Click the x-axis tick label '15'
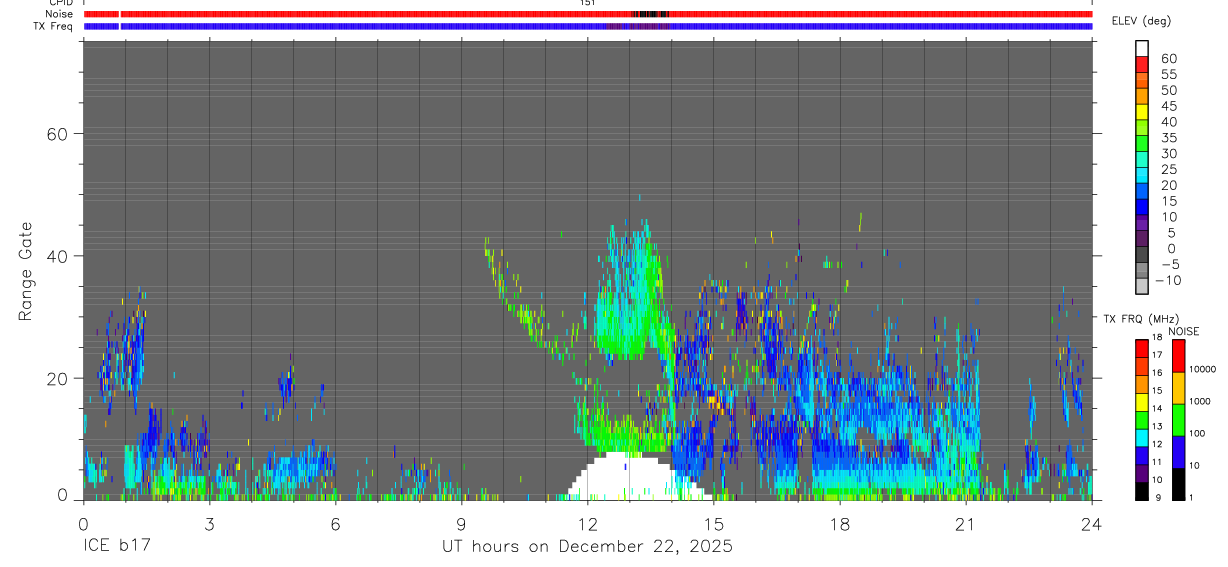This screenshot has width=1228, height=567. pyautogui.click(x=713, y=524)
